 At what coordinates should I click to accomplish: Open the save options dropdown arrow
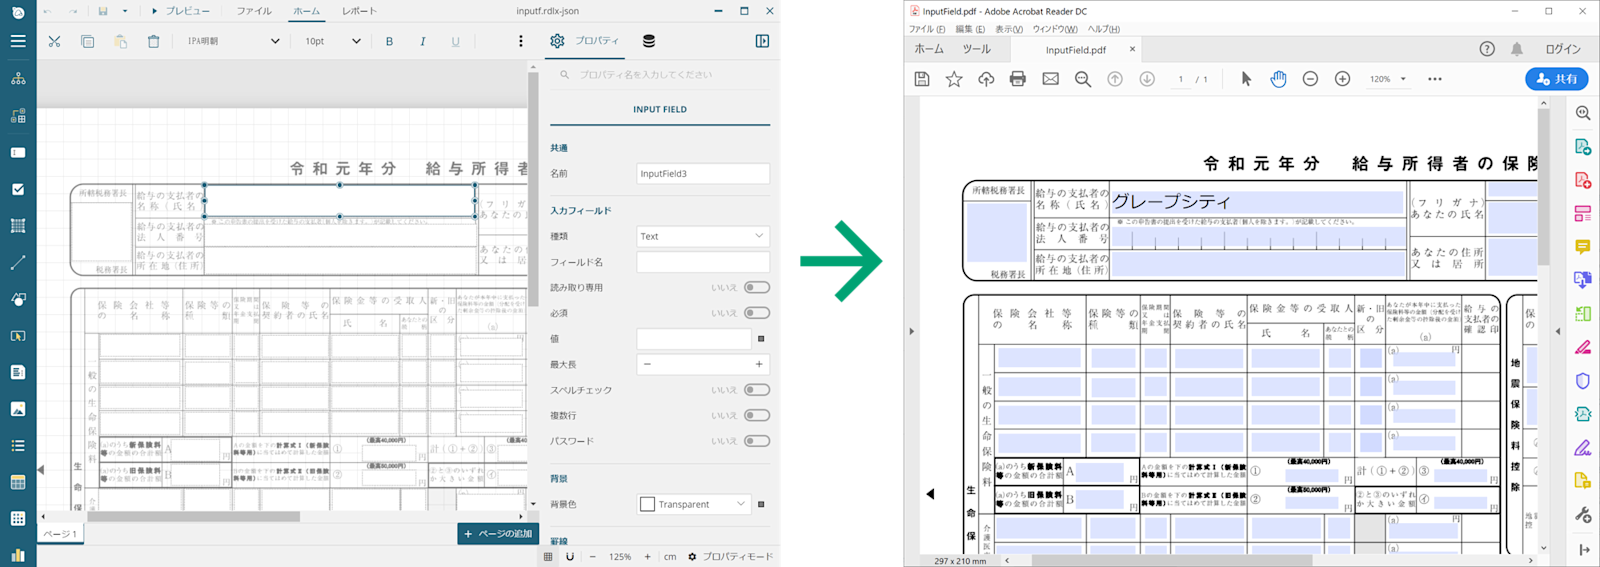[x=125, y=11]
